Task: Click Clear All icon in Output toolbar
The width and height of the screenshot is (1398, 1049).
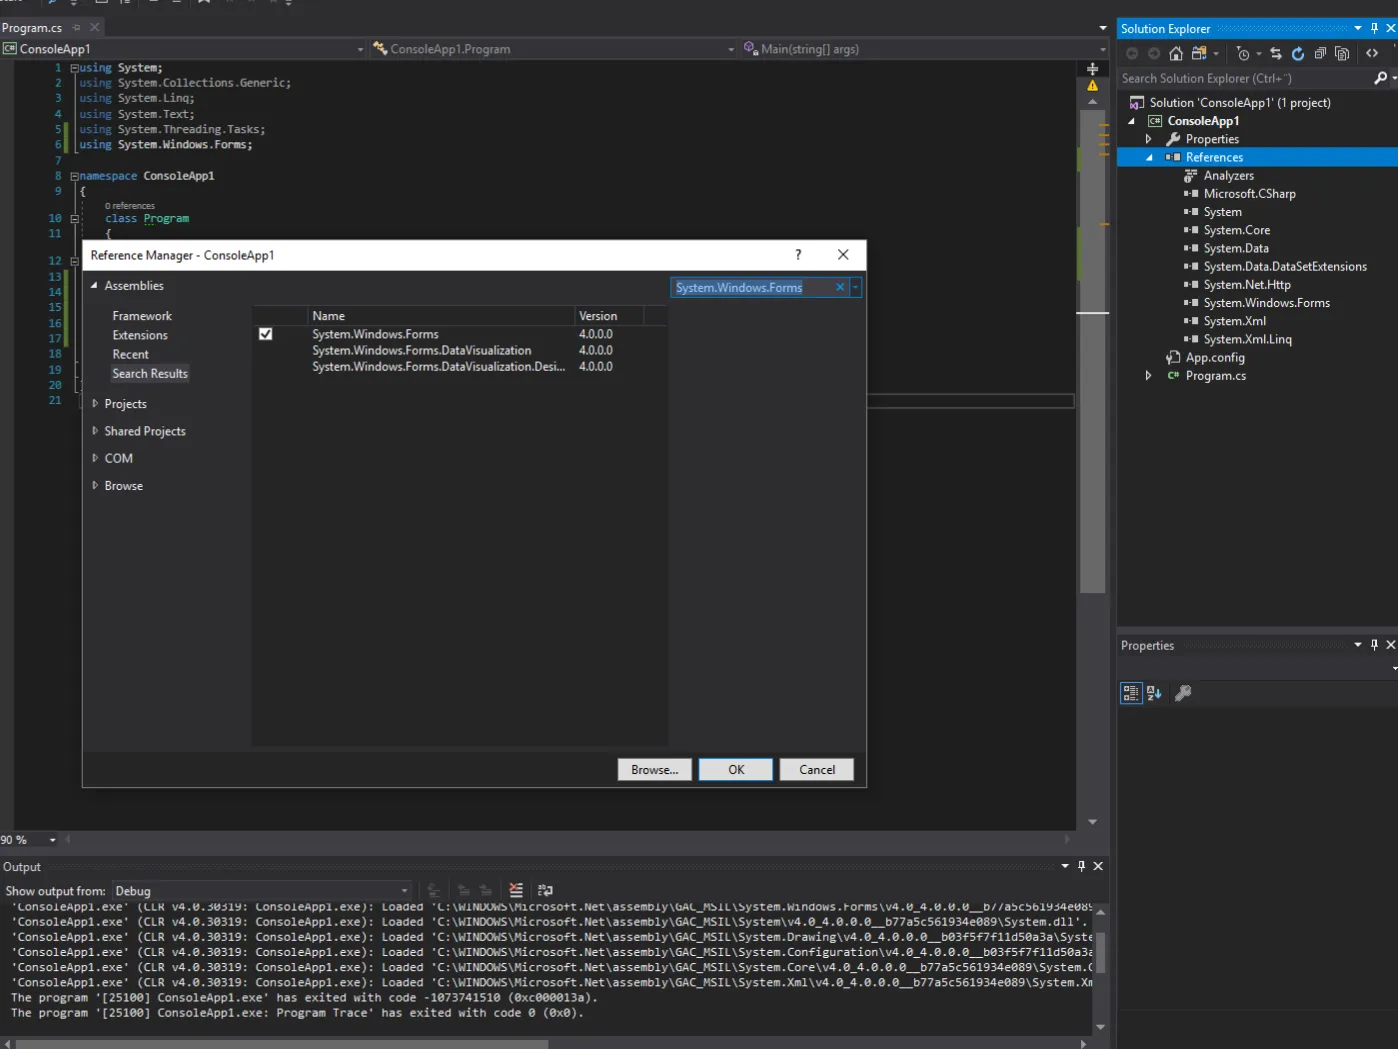Action: click(516, 890)
